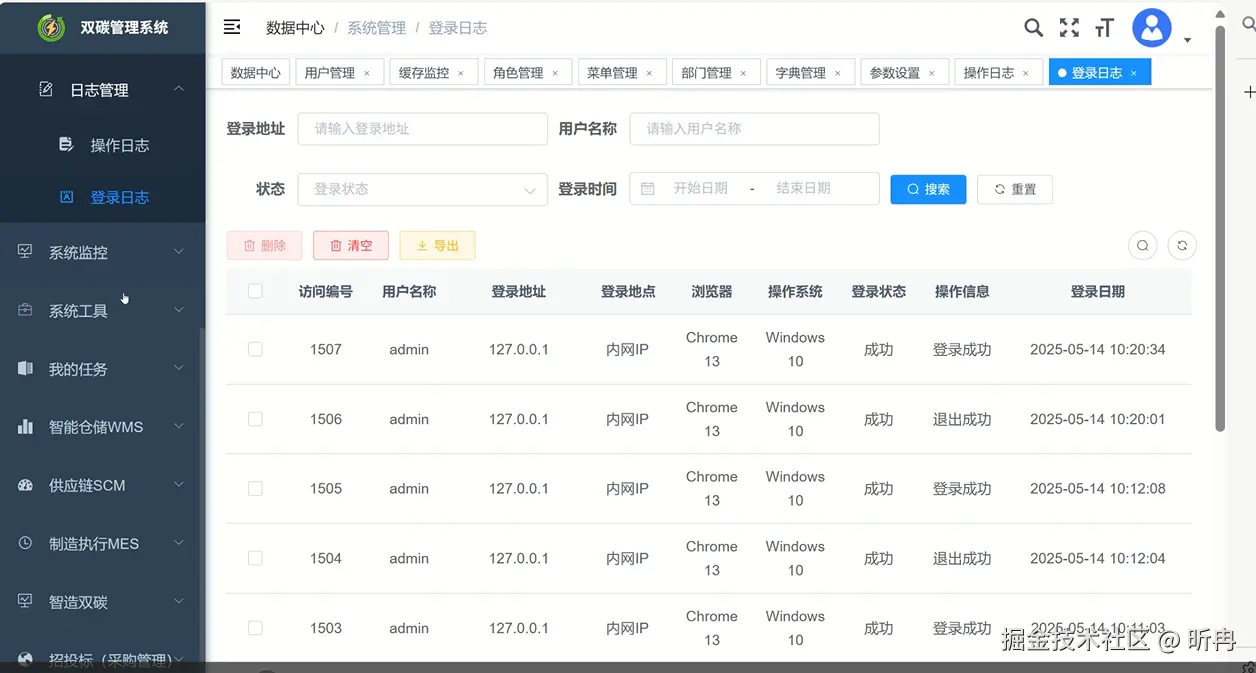Check the row checkbox for 1506
The width and height of the screenshot is (1256, 673).
pos(255,419)
